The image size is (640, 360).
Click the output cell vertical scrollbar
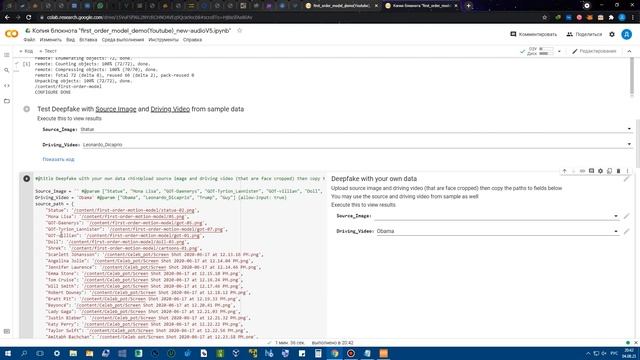pos(632,77)
